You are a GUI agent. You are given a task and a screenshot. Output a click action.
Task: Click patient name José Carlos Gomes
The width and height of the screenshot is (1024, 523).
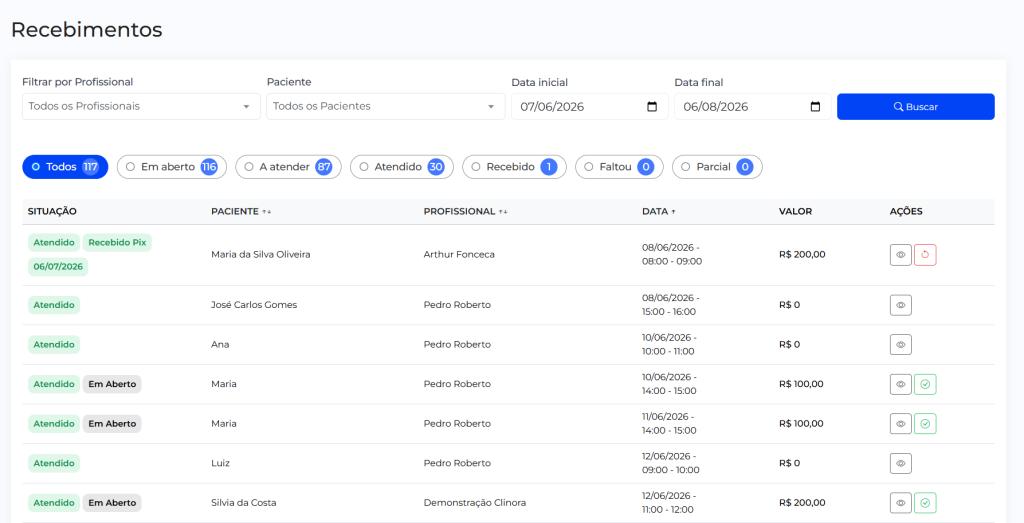254,305
